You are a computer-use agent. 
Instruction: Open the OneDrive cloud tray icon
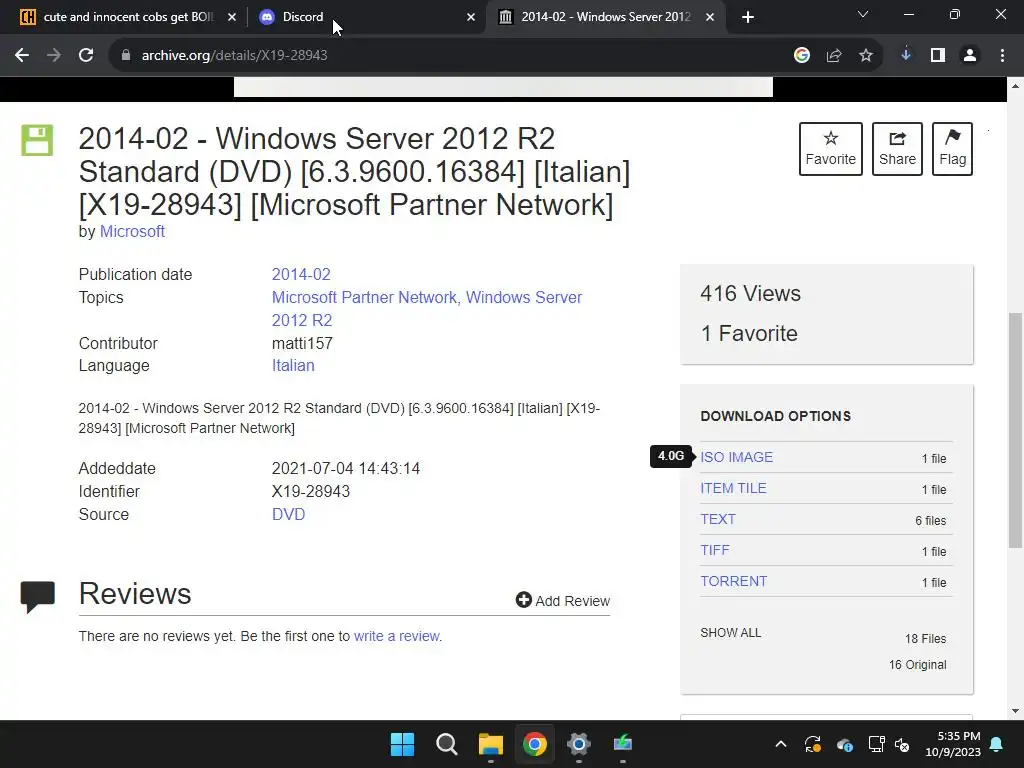coord(844,744)
